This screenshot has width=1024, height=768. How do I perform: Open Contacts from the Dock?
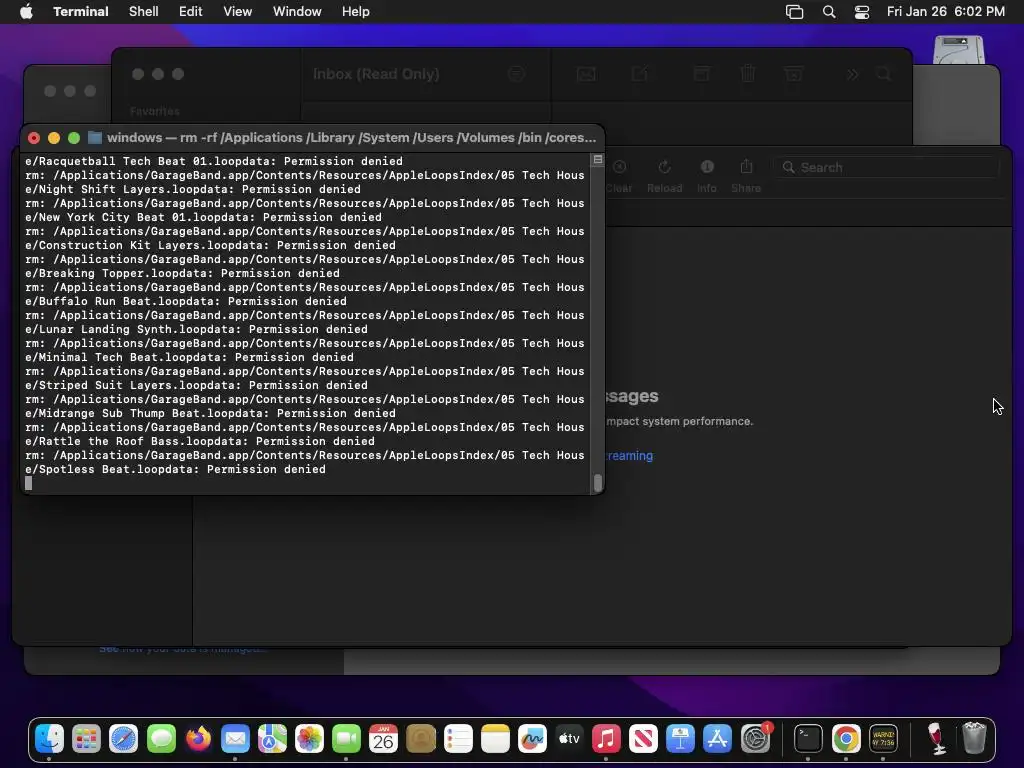[421, 739]
